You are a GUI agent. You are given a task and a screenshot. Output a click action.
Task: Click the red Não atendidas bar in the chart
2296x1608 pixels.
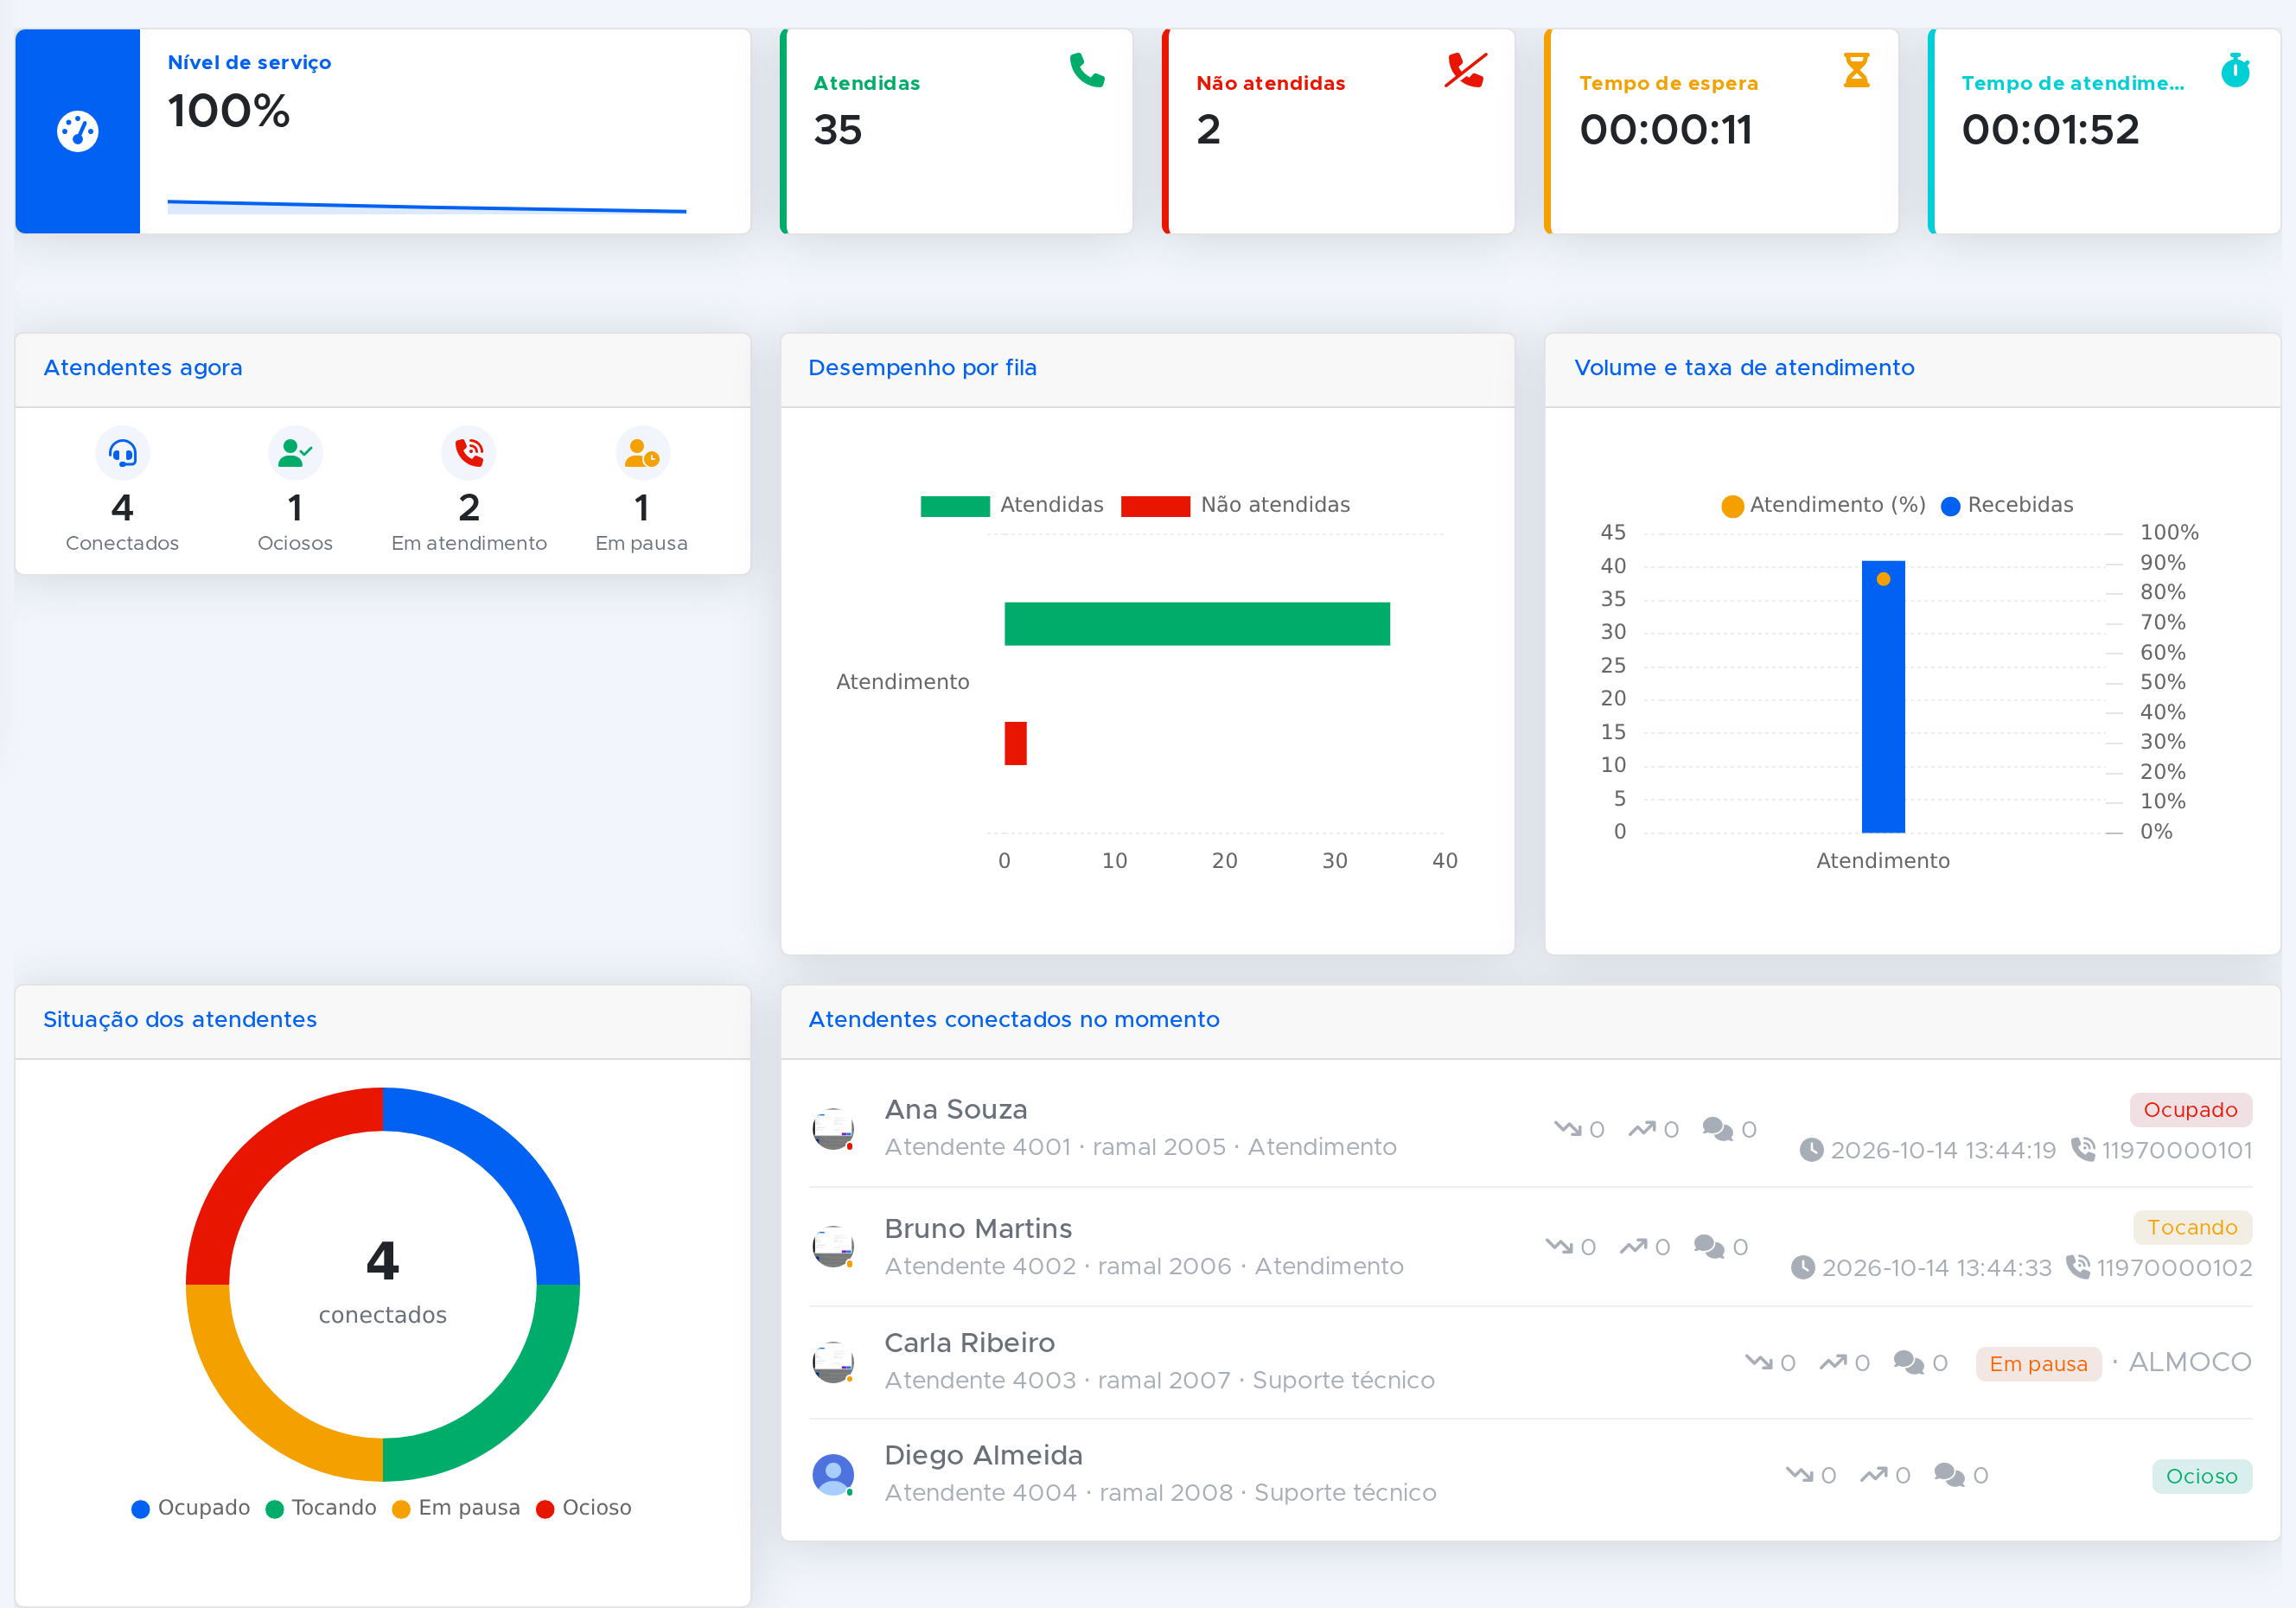pyautogui.click(x=1016, y=743)
